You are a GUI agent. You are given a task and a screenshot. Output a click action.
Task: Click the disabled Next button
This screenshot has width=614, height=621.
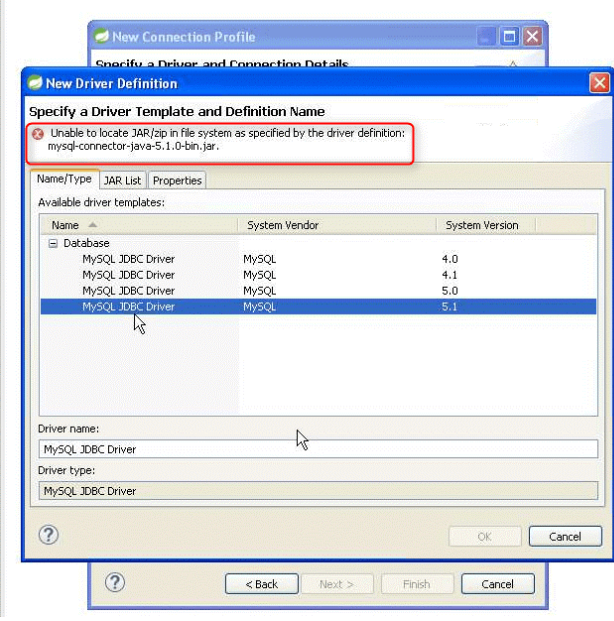coord(337,584)
